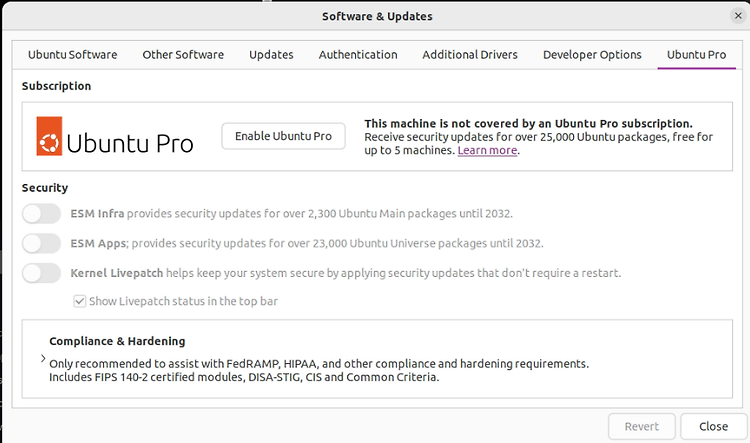Click the ESM Apps description text

point(307,243)
